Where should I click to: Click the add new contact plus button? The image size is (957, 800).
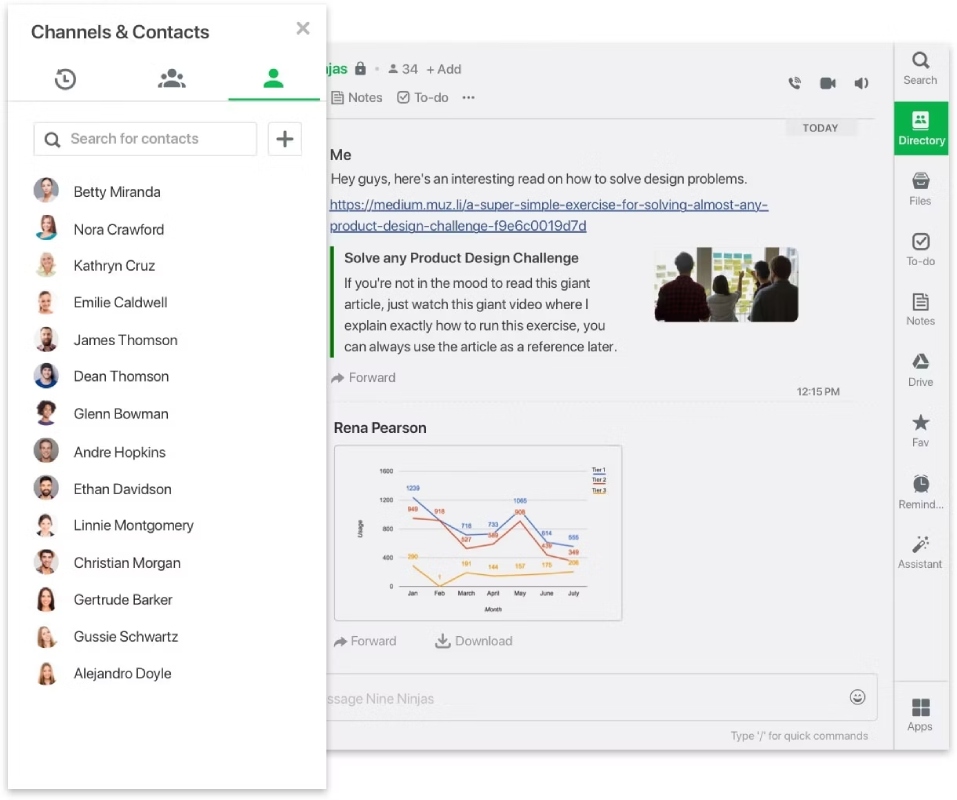click(x=284, y=139)
